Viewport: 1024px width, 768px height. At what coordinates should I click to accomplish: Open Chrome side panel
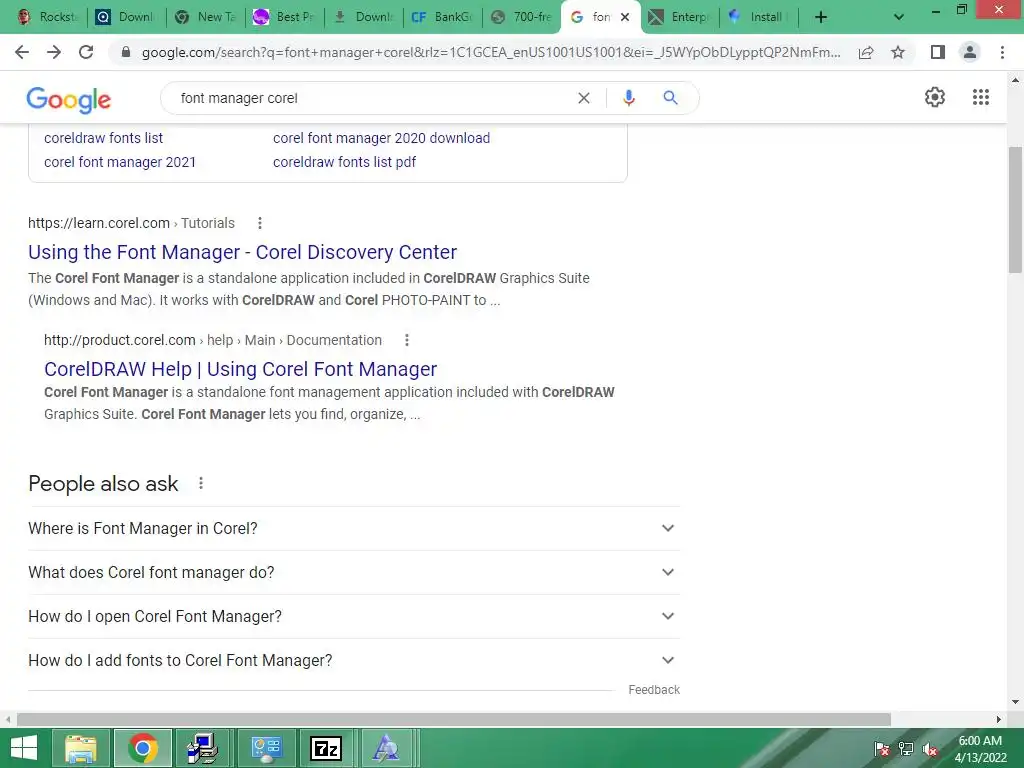tap(938, 52)
